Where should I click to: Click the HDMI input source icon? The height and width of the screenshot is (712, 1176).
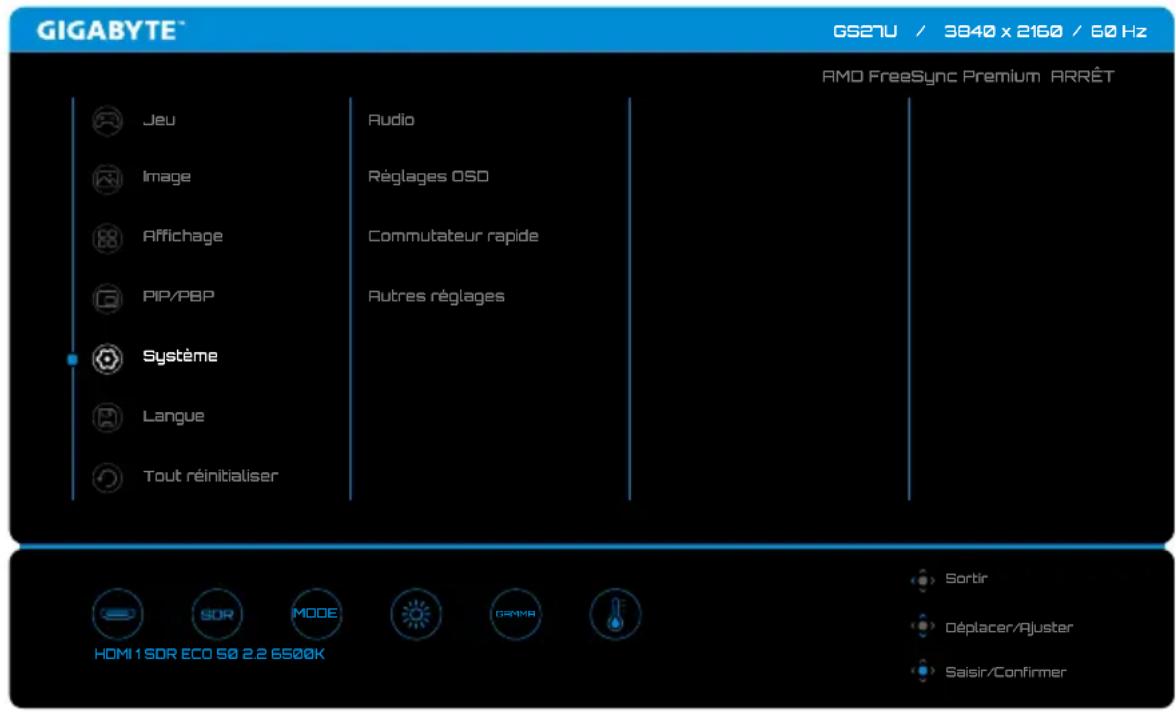tap(118, 614)
